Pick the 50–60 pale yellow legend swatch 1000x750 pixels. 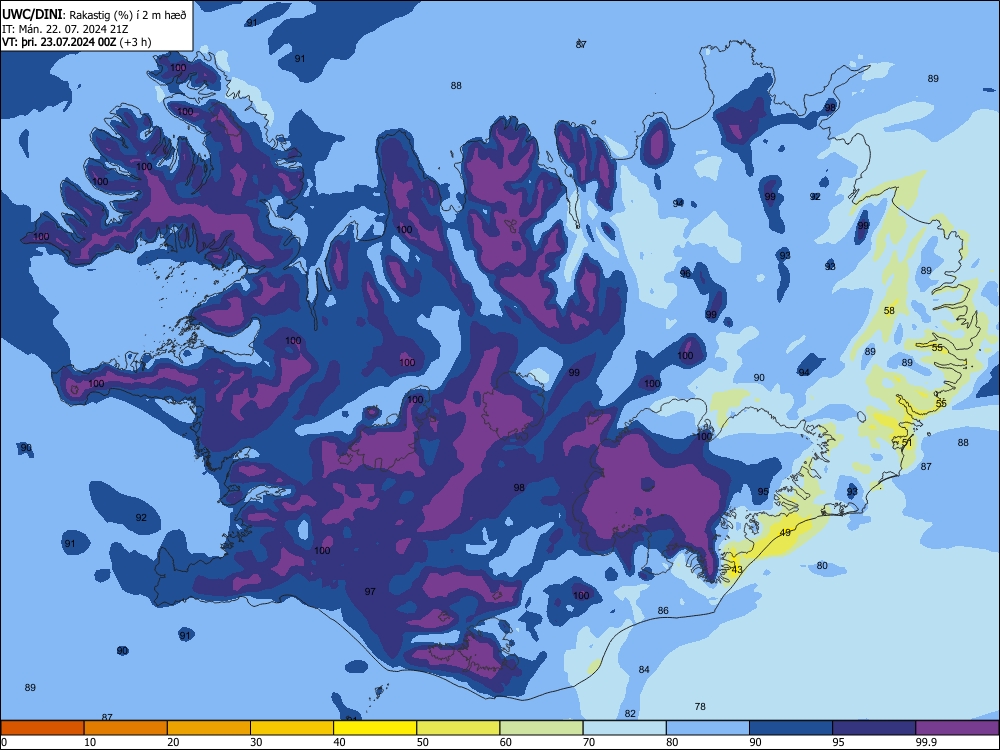click(x=458, y=728)
